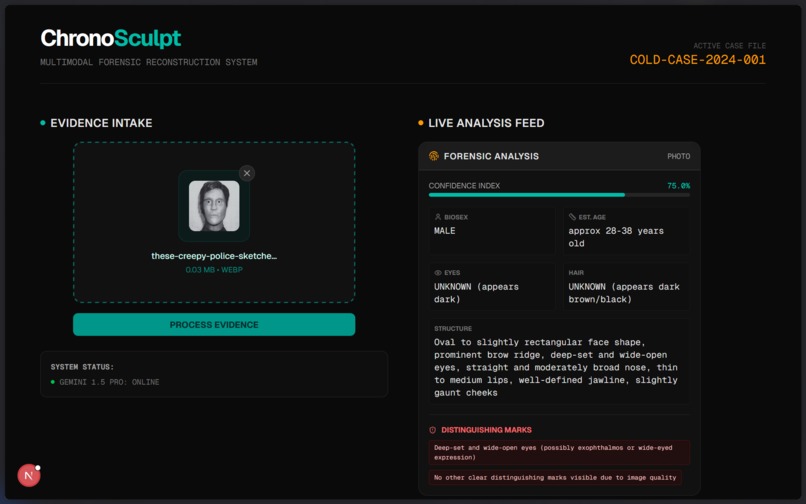Image resolution: width=806 pixels, height=504 pixels.
Task: Click the PHOTO label in analysis header
Action: [679, 156]
